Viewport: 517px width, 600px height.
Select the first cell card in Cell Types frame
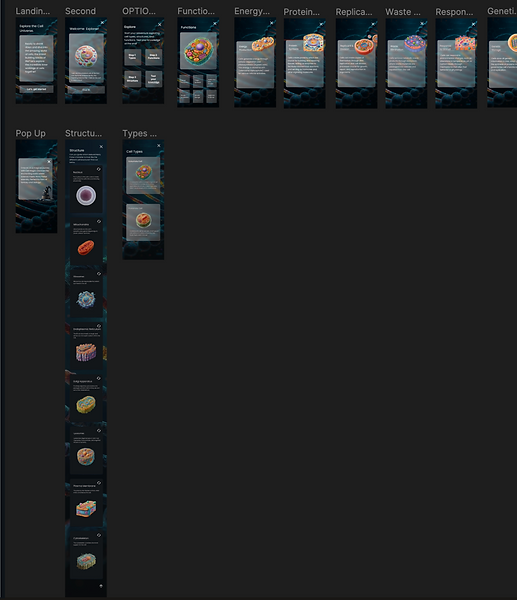tap(143, 175)
